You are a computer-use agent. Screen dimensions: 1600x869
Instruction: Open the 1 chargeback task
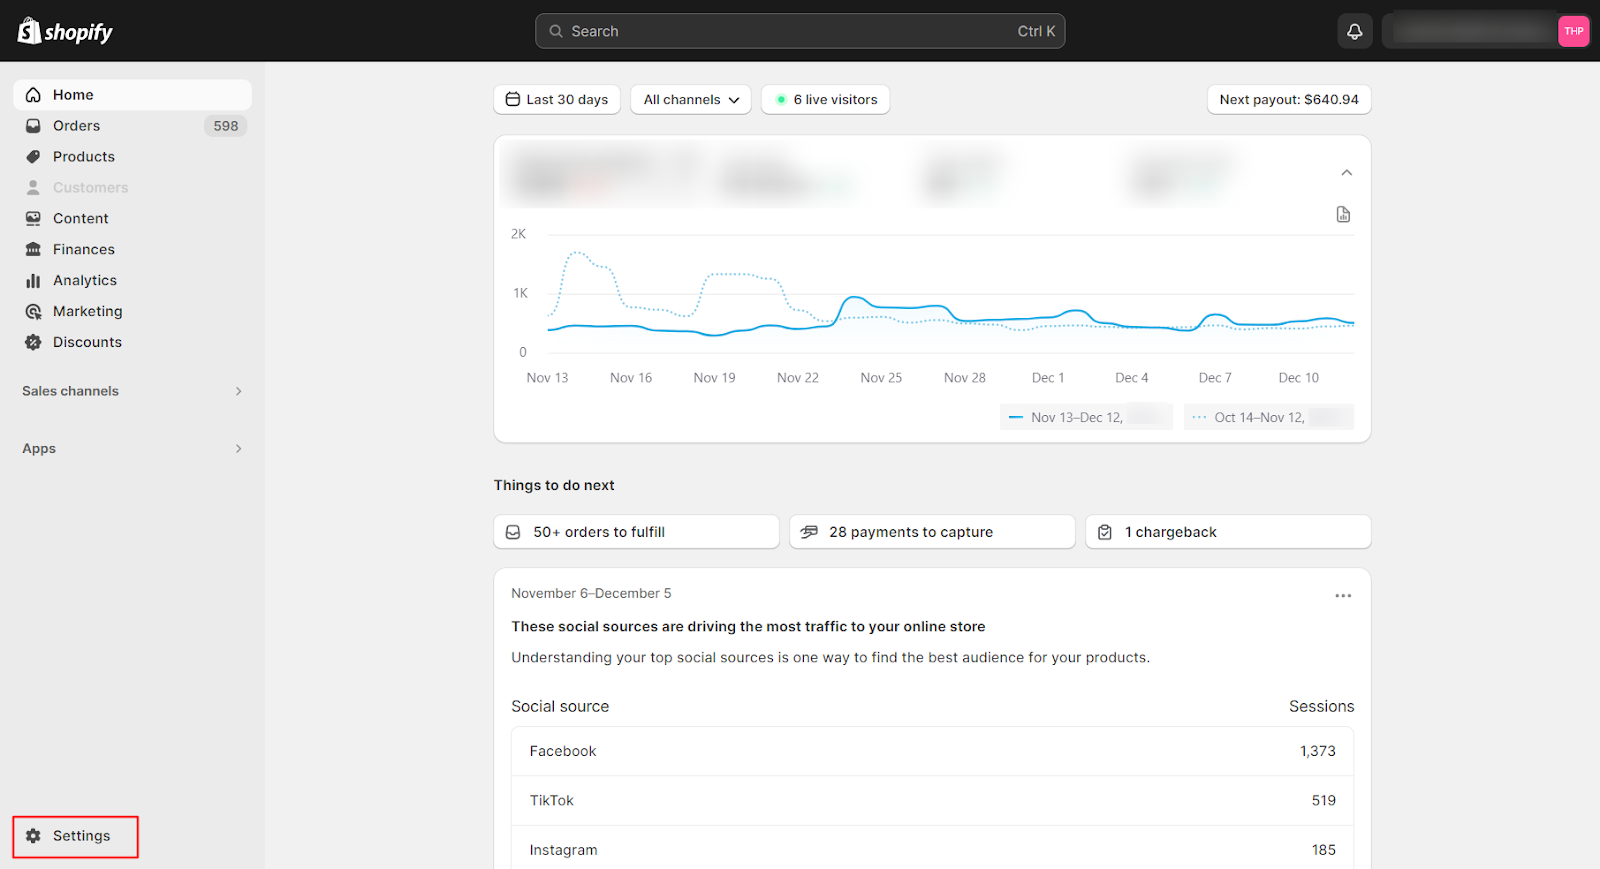point(1228,532)
